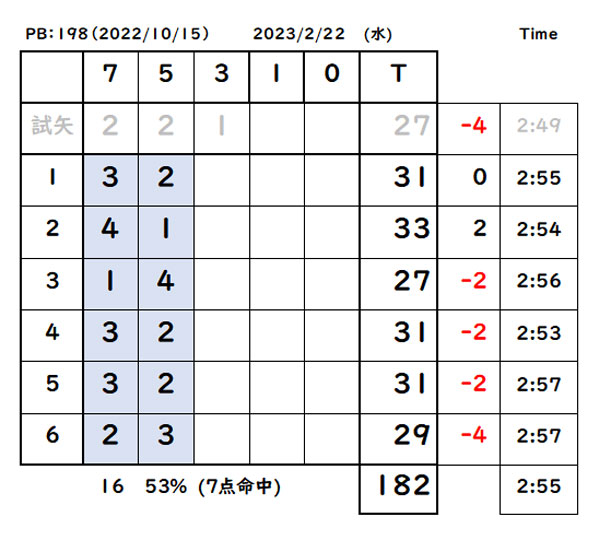Click the red -4 difference in 試矢 row
This screenshot has height=540, width=599.
pos(473,125)
